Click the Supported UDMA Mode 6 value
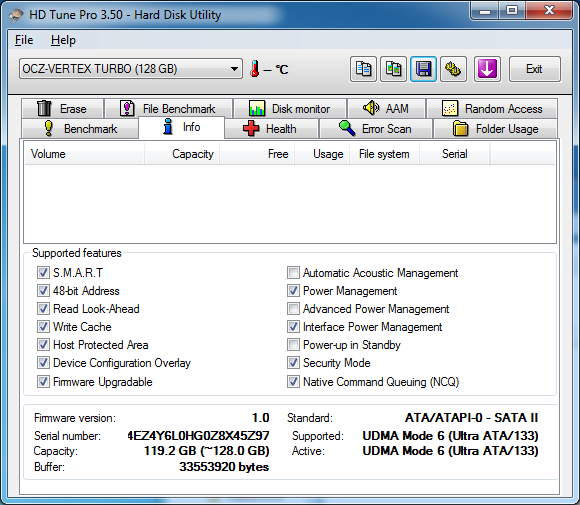 tap(451, 436)
